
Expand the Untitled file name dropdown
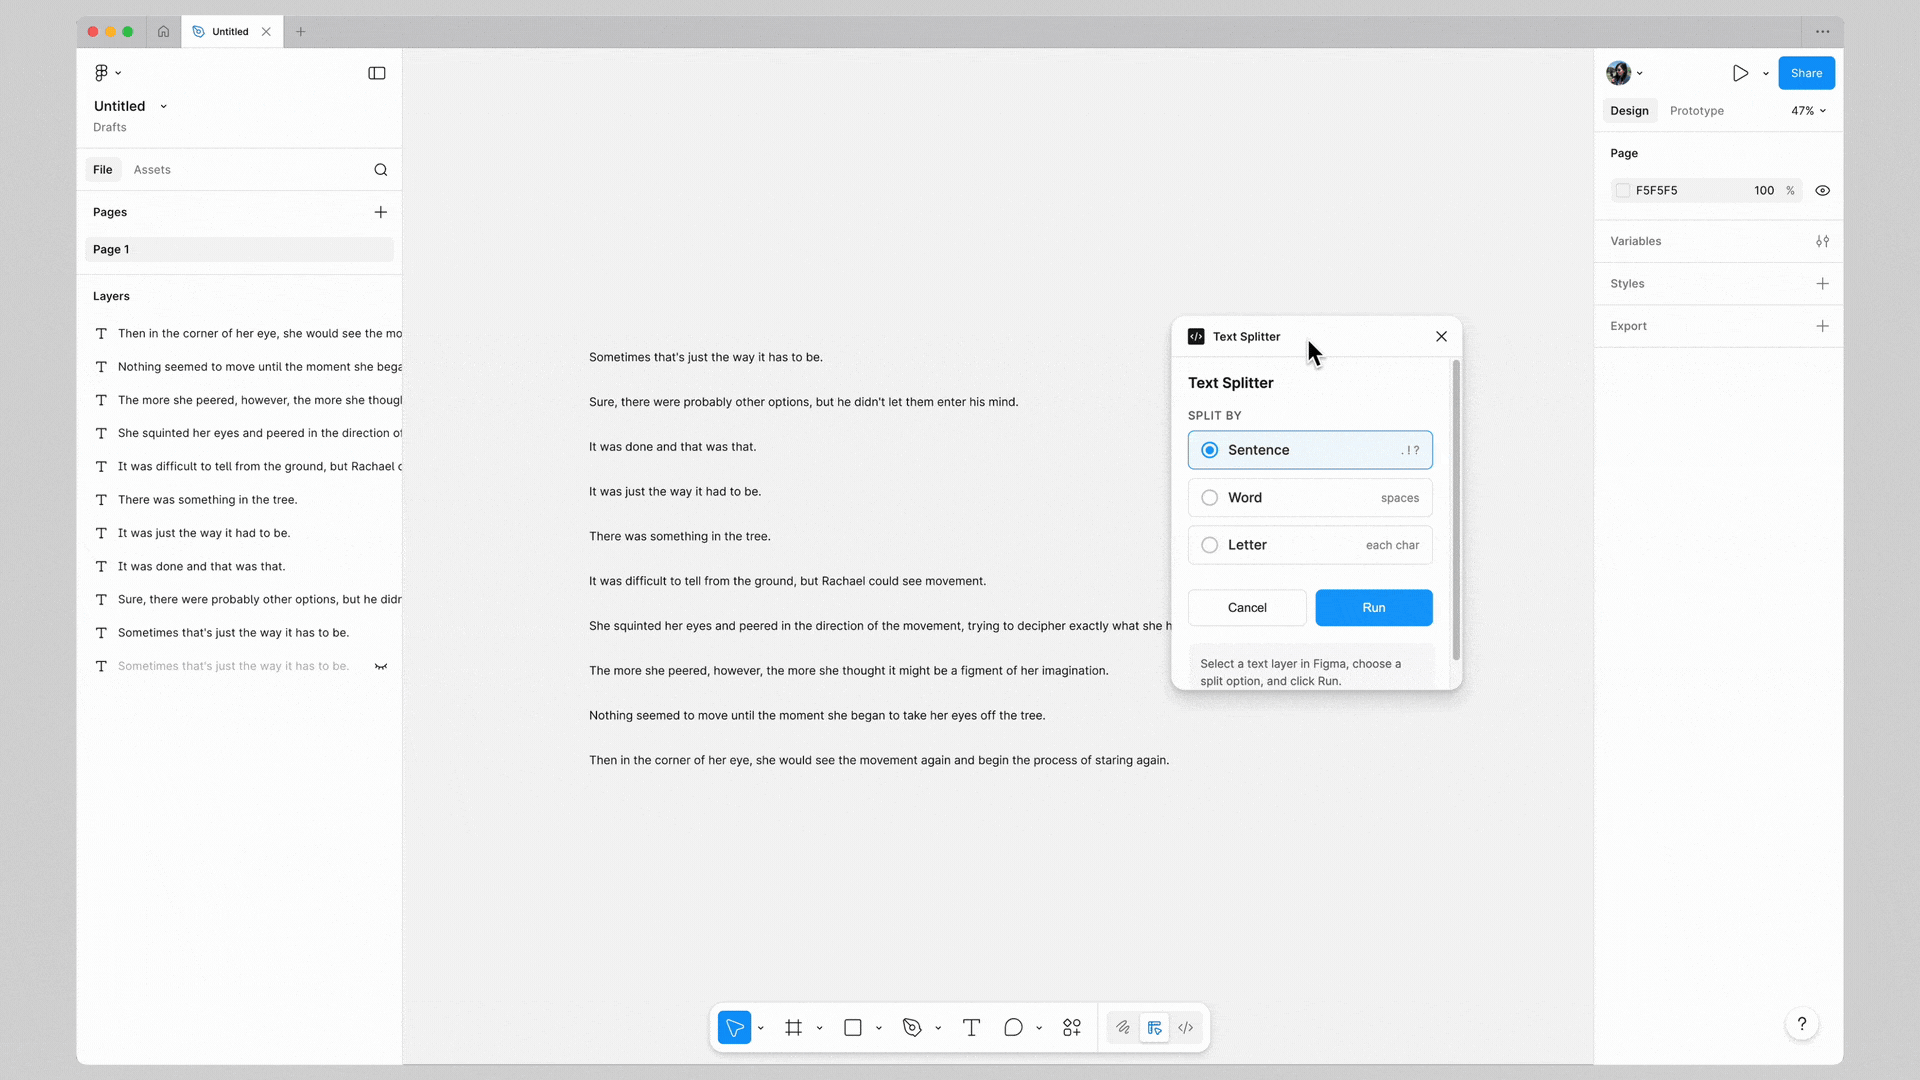point(164,106)
